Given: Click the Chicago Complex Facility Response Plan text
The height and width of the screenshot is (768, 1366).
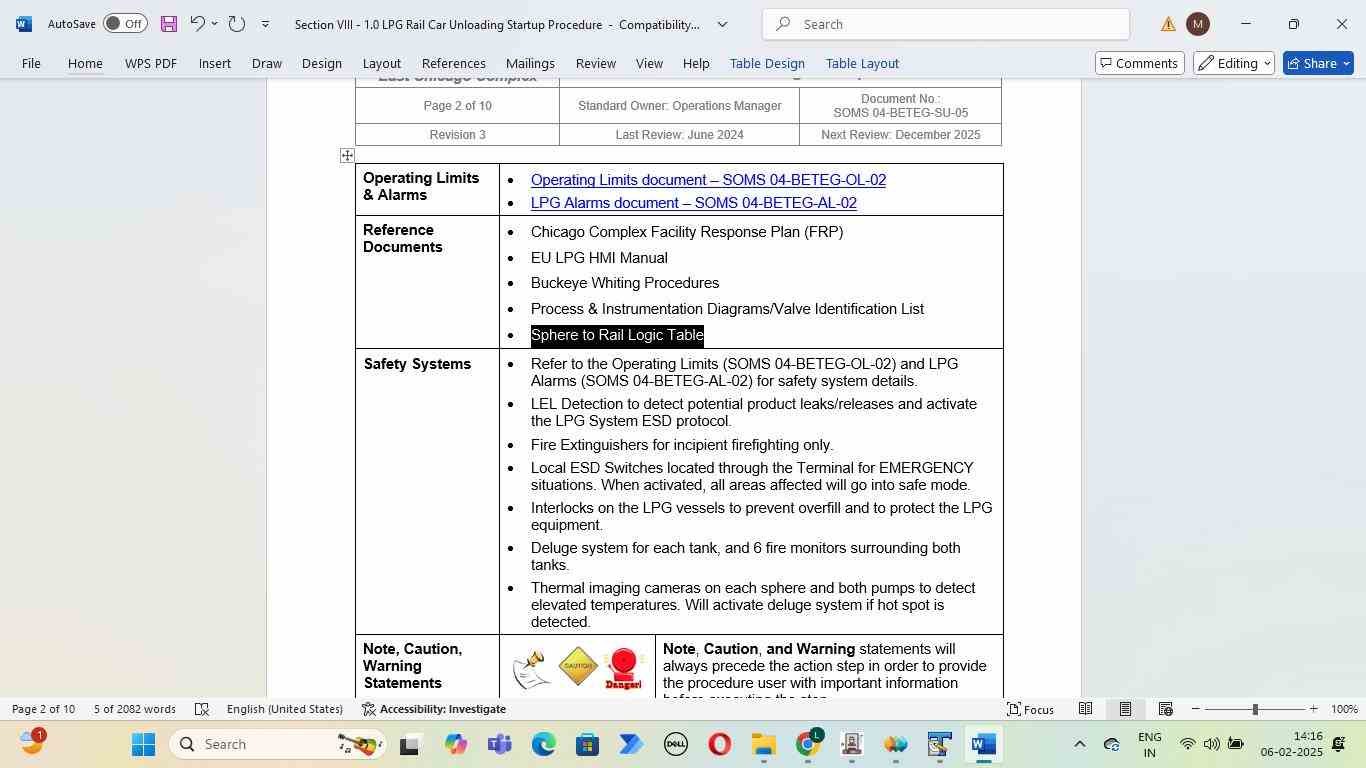Looking at the screenshot, I should (687, 232).
